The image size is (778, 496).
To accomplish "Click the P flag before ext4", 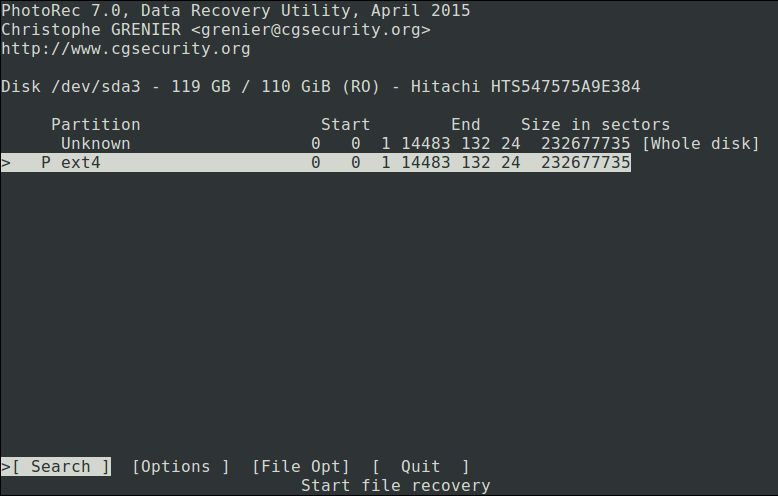I will click(46, 163).
